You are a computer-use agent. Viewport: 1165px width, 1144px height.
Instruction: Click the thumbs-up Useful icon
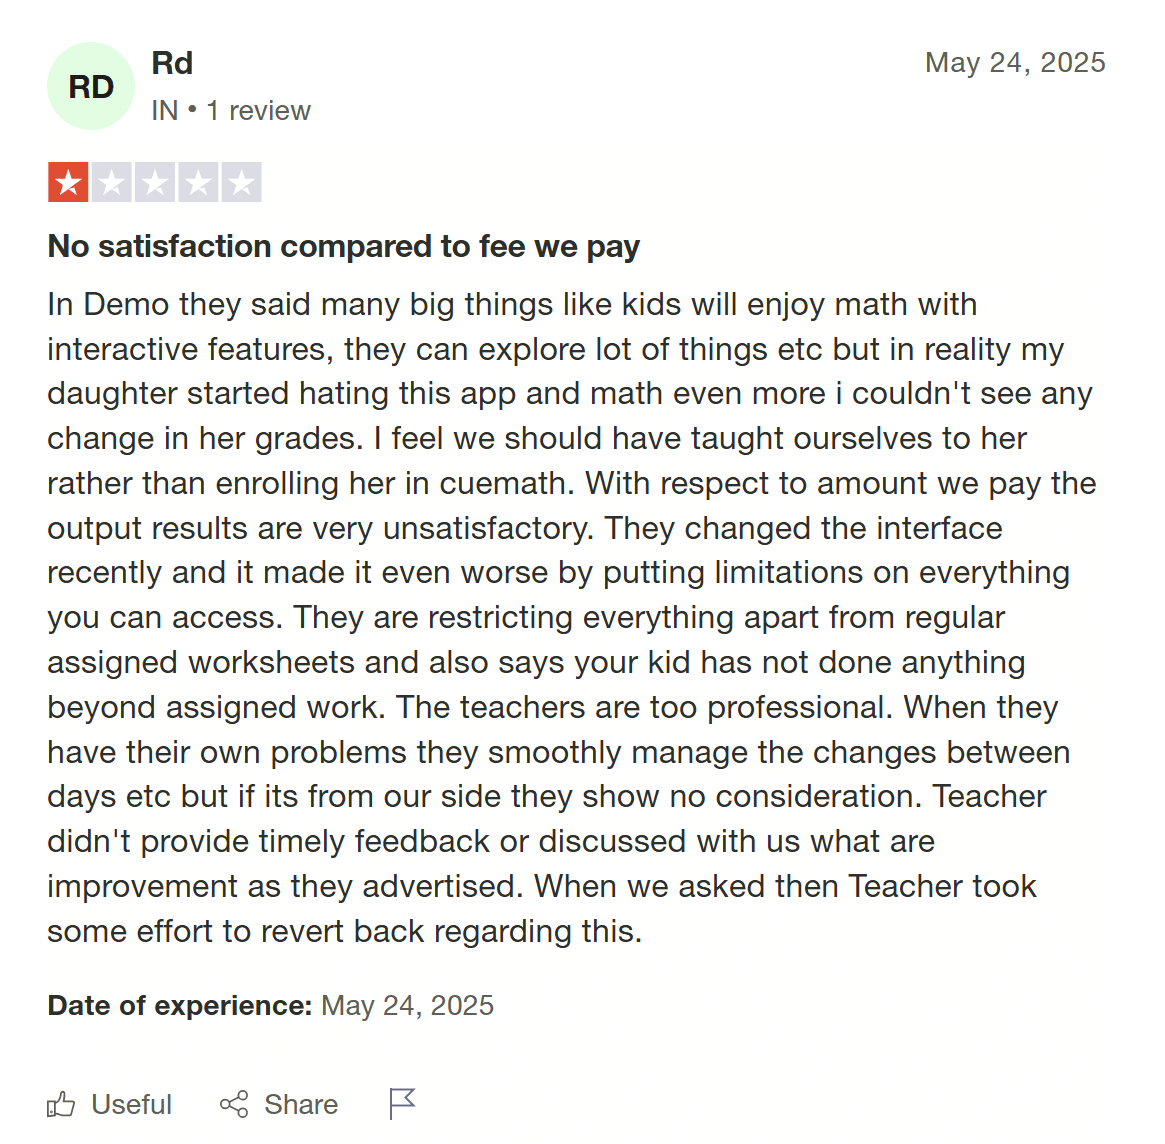click(x=62, y=1103)
